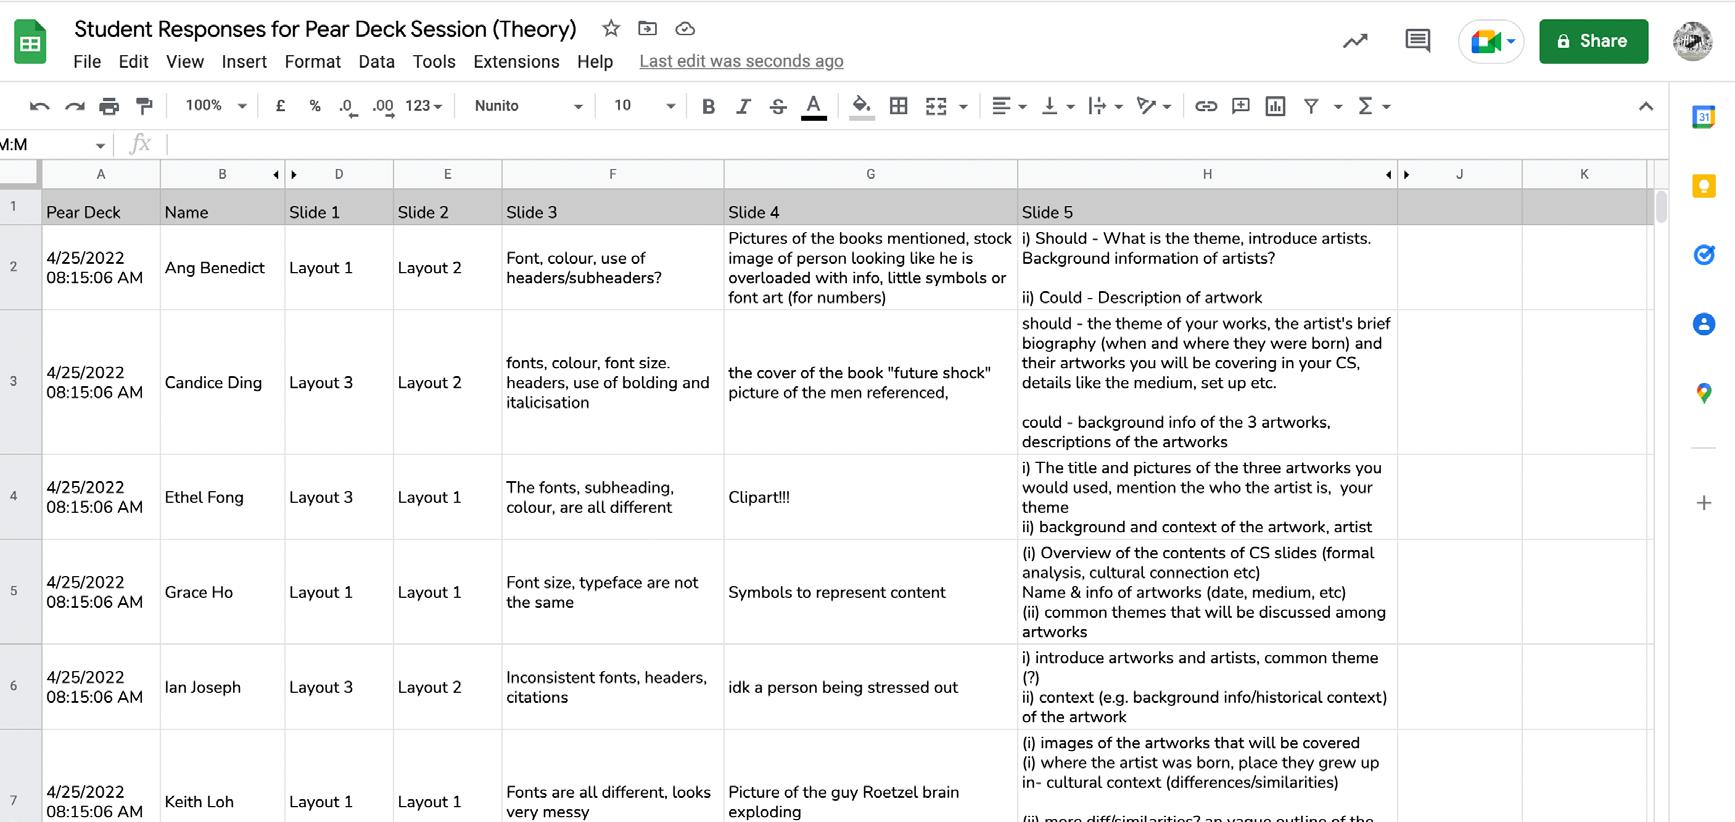Open the font size 10 dropdown
The width and height of the screenshot is (1735, 822).
coord(644,106)
